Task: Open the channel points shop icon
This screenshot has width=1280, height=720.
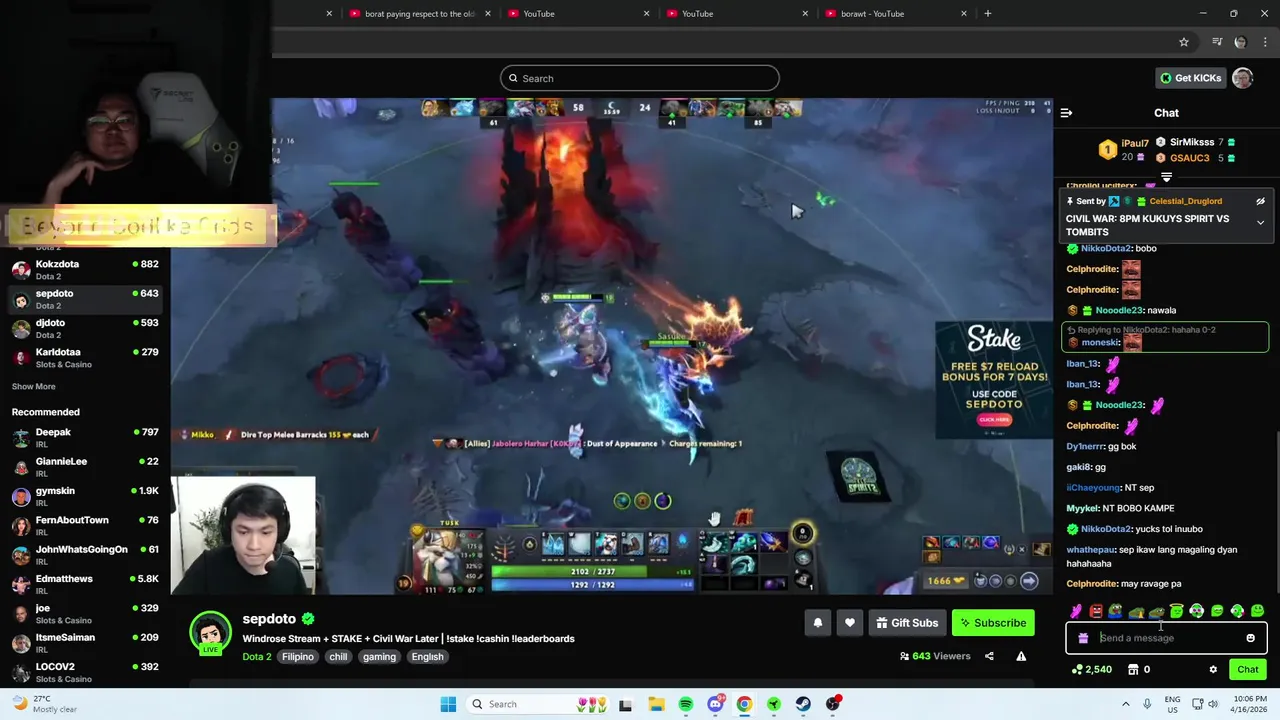Action: [1133, 670]
